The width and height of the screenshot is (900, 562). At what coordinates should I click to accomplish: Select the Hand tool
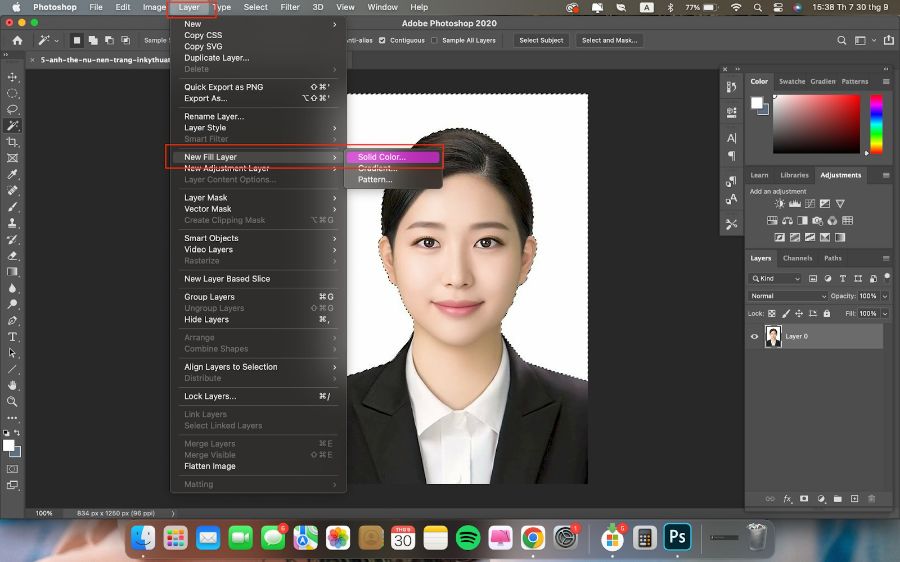(x=12, y=385)
